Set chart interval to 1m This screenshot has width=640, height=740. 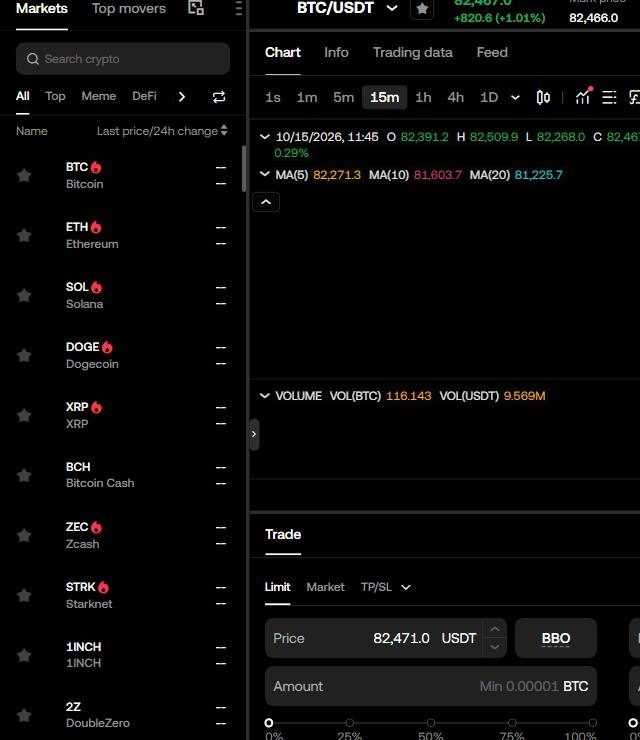[307, 98]
